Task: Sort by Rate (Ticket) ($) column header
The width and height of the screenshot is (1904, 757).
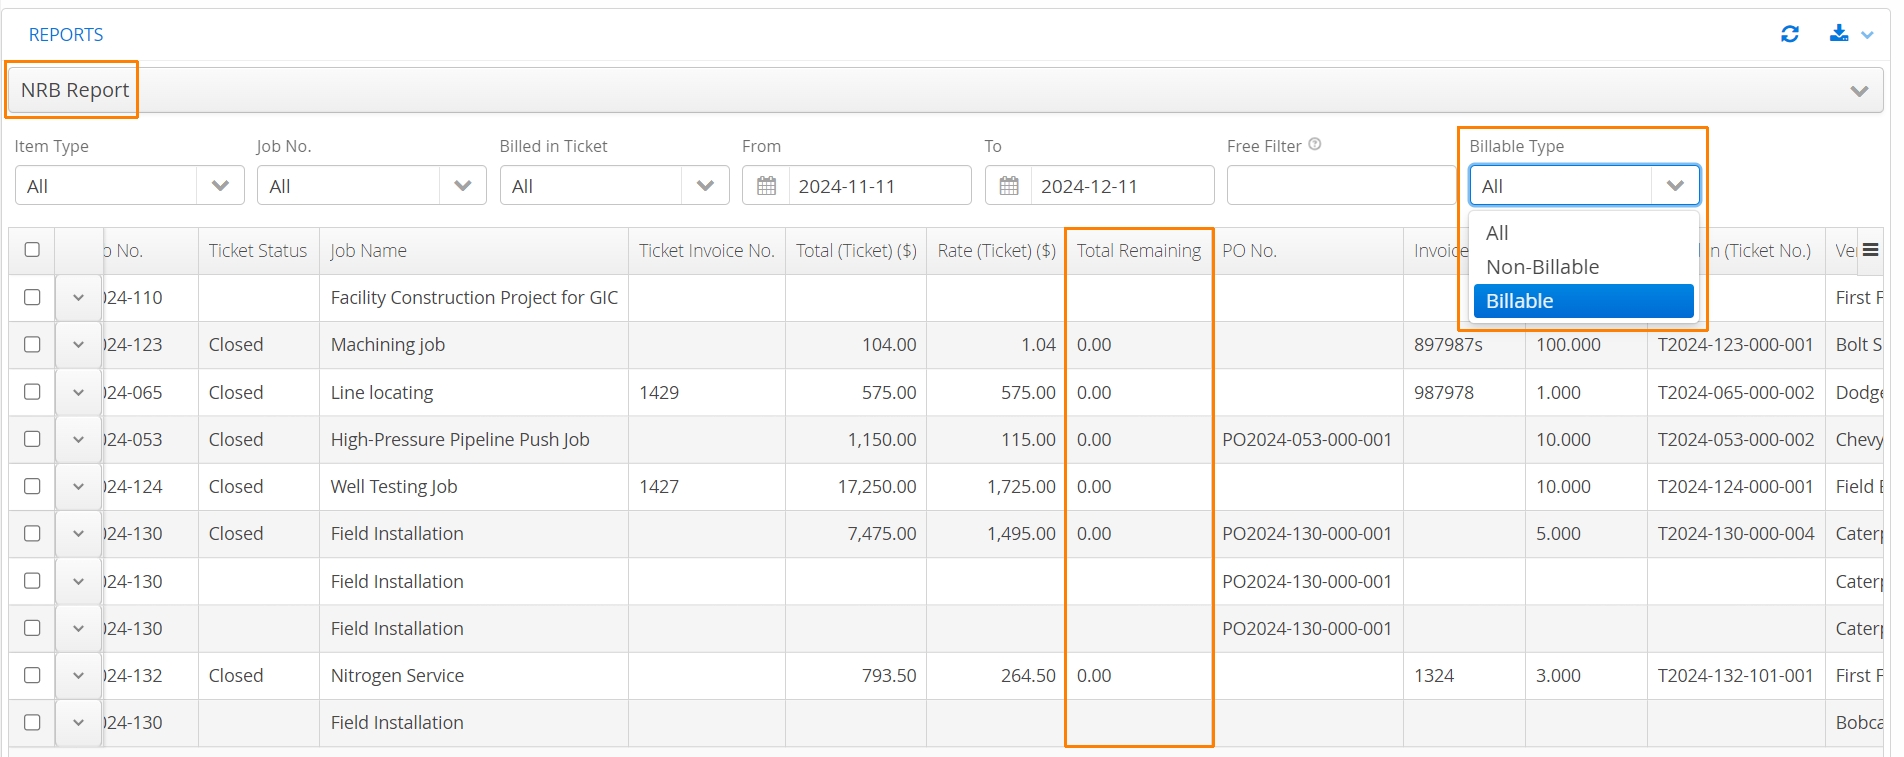Action: [996, 251]
